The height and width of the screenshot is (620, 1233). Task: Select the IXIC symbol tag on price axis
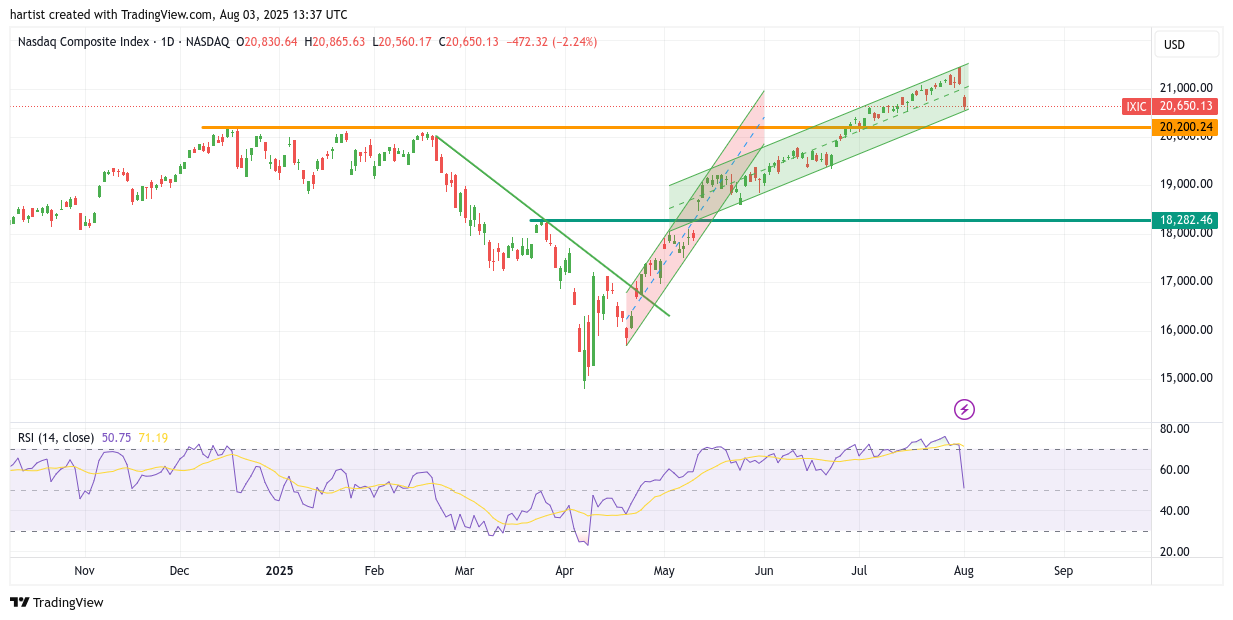(1136, 106)
